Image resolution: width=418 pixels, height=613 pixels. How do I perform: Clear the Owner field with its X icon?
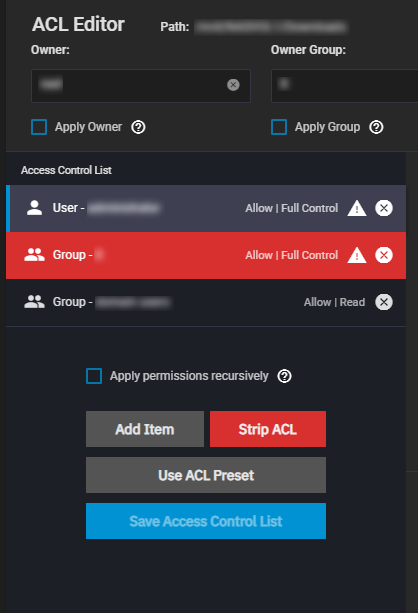233,85
